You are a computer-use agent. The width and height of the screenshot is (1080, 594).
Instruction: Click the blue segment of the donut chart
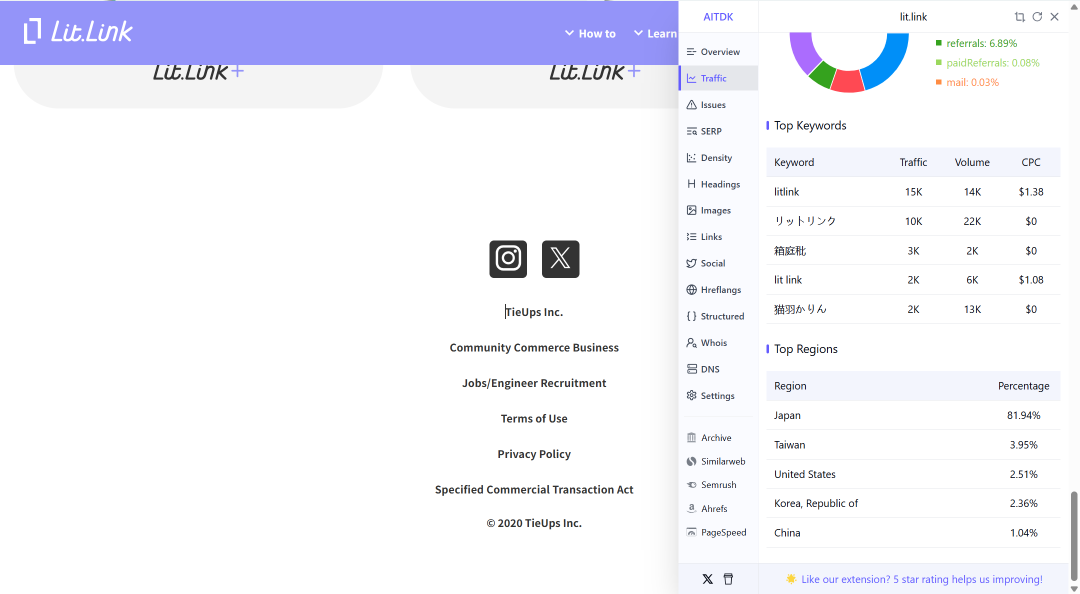point(889,63)
